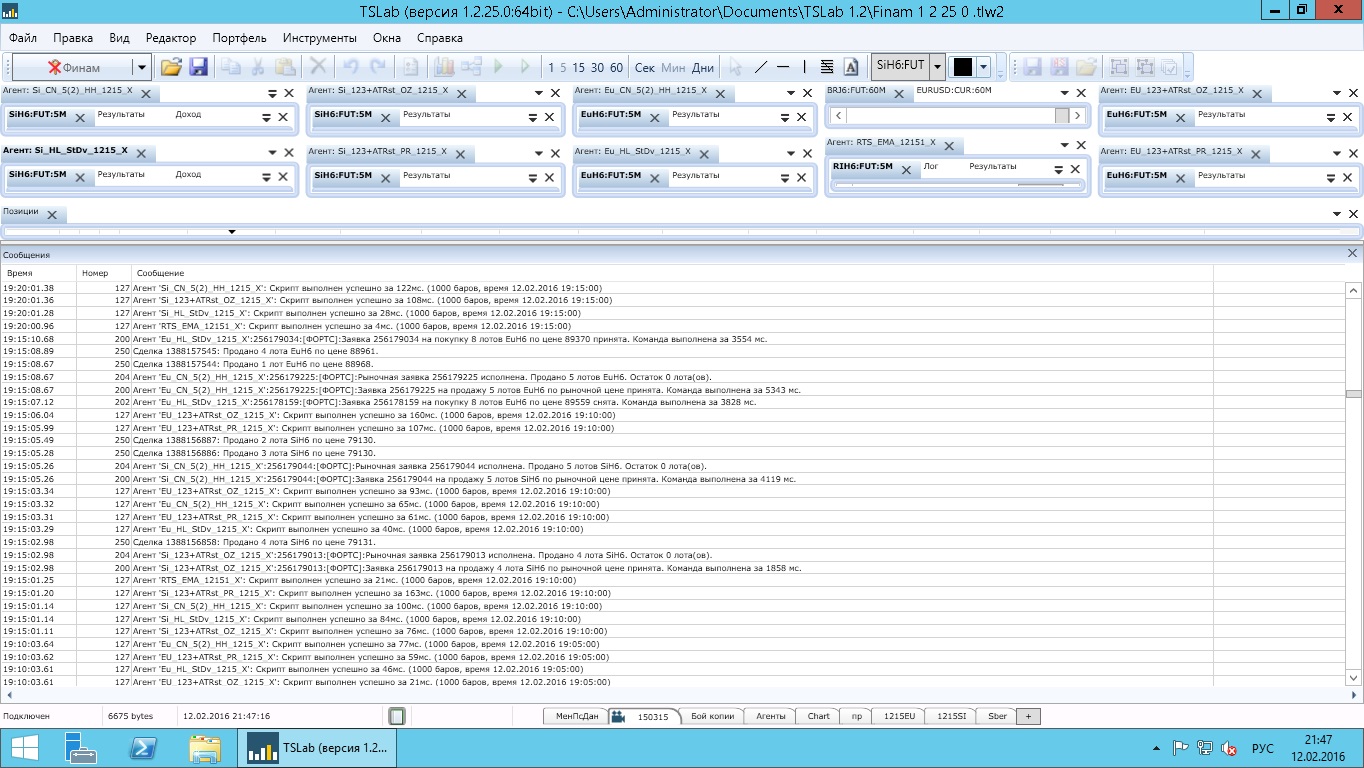1364x768 pixels.
Task: Open the color picker dropdown arrow
Action: click(x=985, y=67)
